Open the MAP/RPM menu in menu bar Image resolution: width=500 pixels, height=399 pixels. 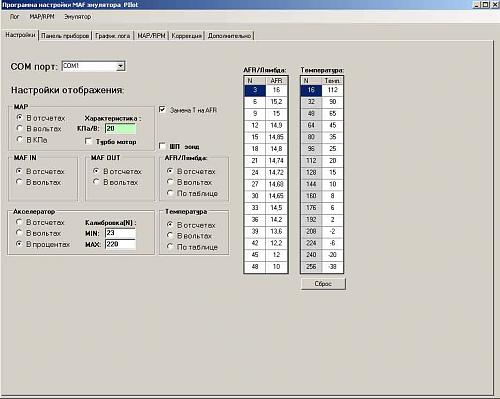coord(42,16)
